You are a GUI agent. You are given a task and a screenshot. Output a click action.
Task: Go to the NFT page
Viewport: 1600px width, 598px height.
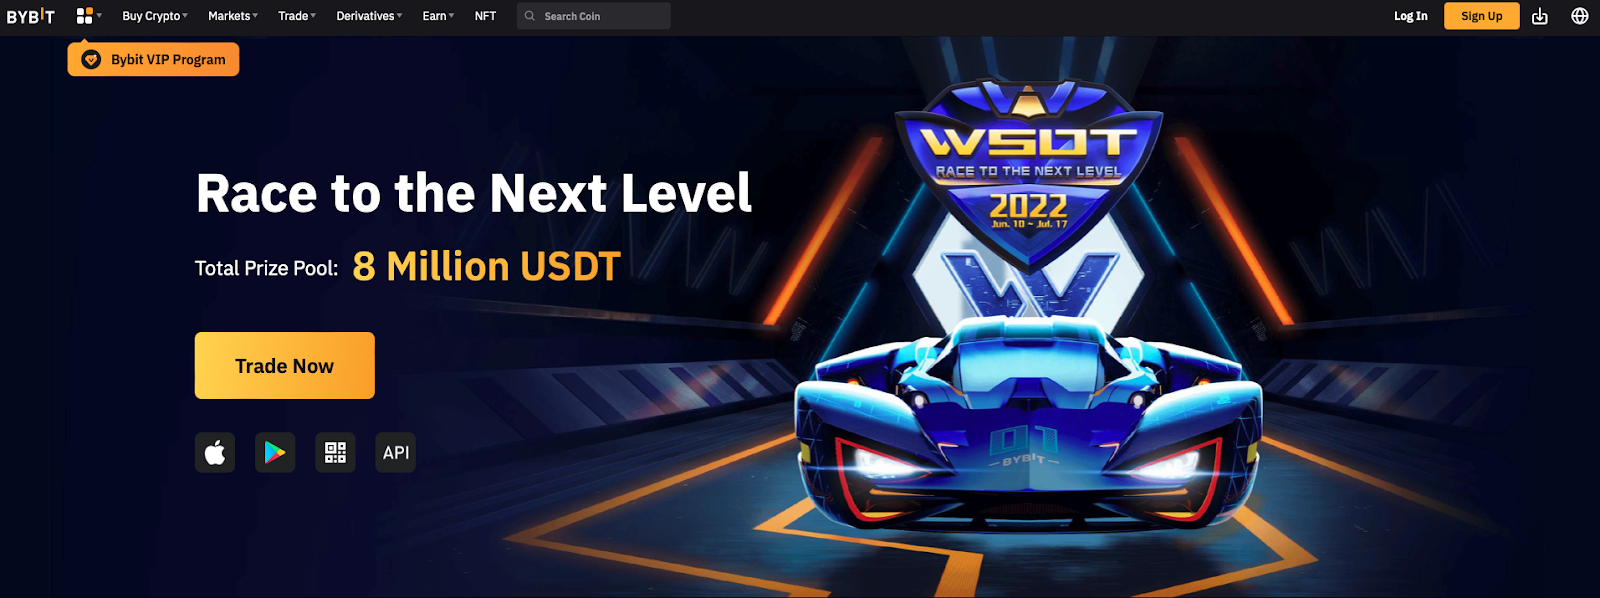pyautogui.click(x=485, y=16)
